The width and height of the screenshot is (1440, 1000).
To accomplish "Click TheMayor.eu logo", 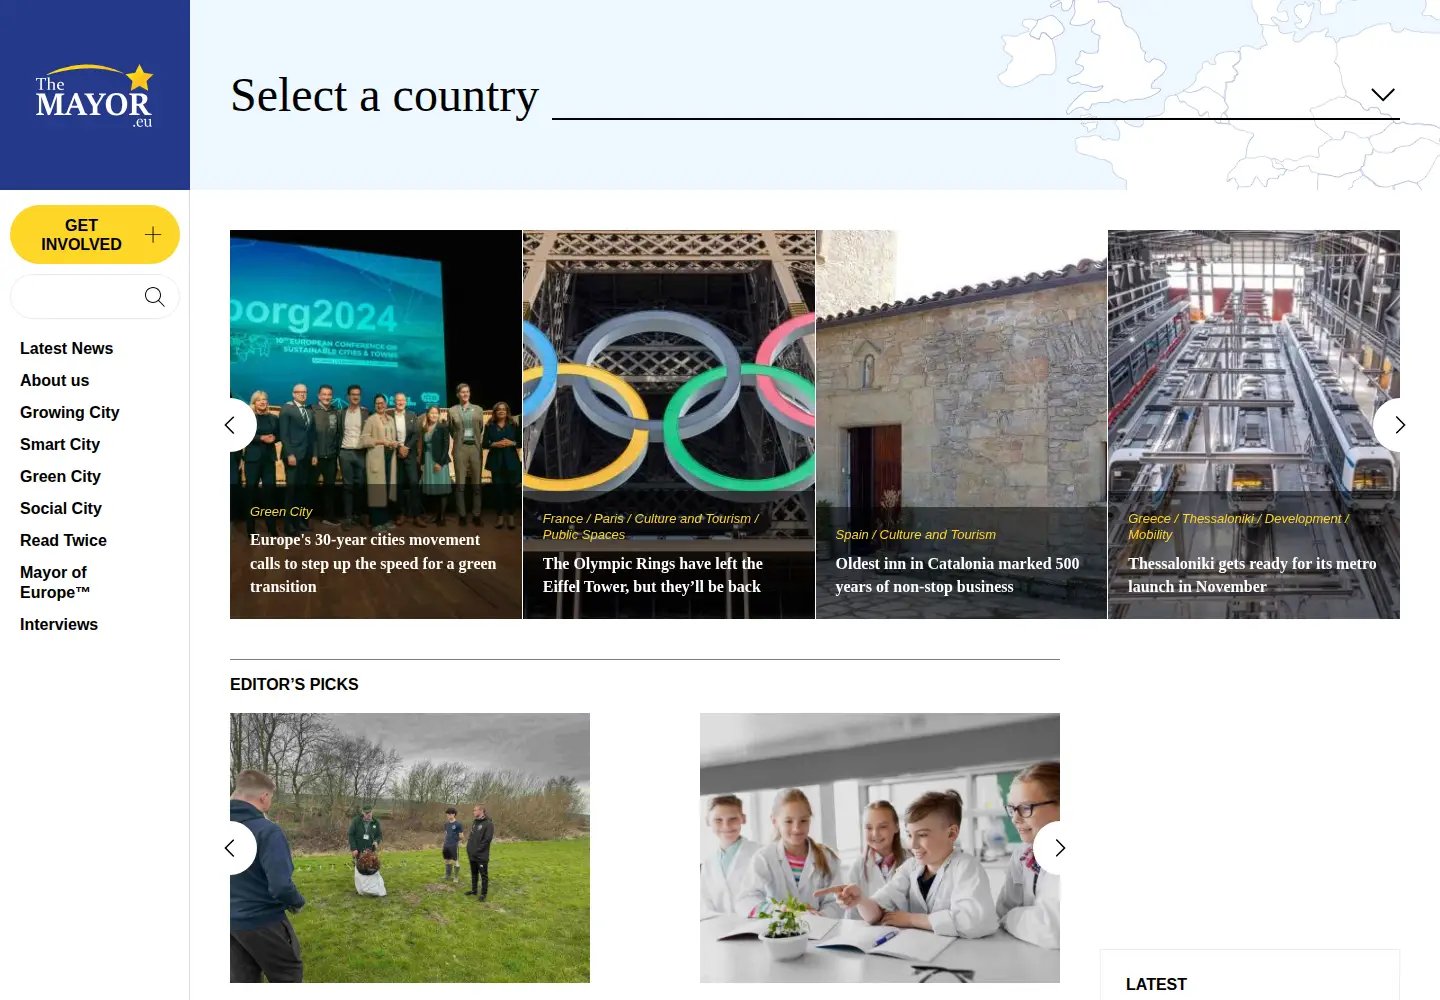I will click(x=94, y=96).
